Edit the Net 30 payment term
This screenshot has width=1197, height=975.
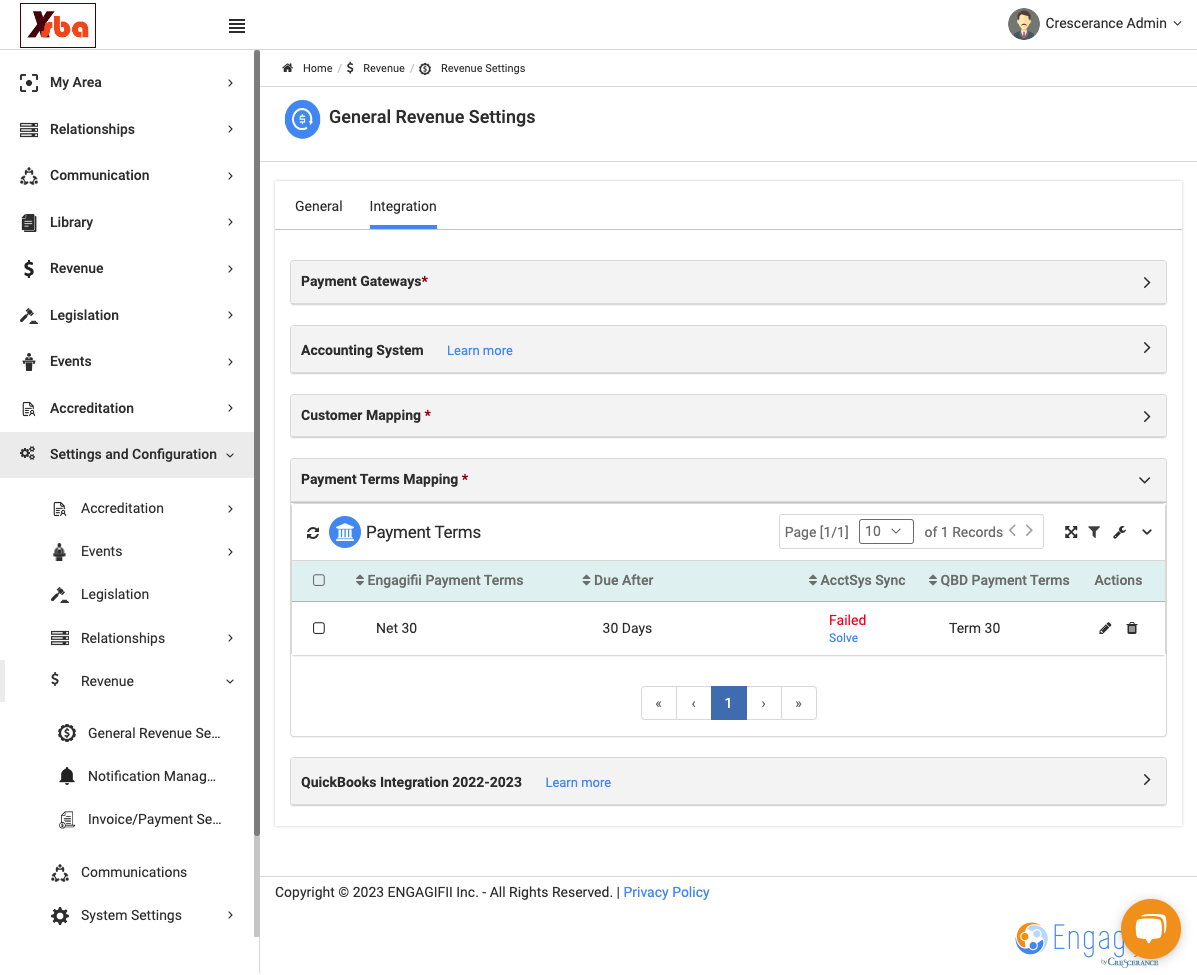1105,628
